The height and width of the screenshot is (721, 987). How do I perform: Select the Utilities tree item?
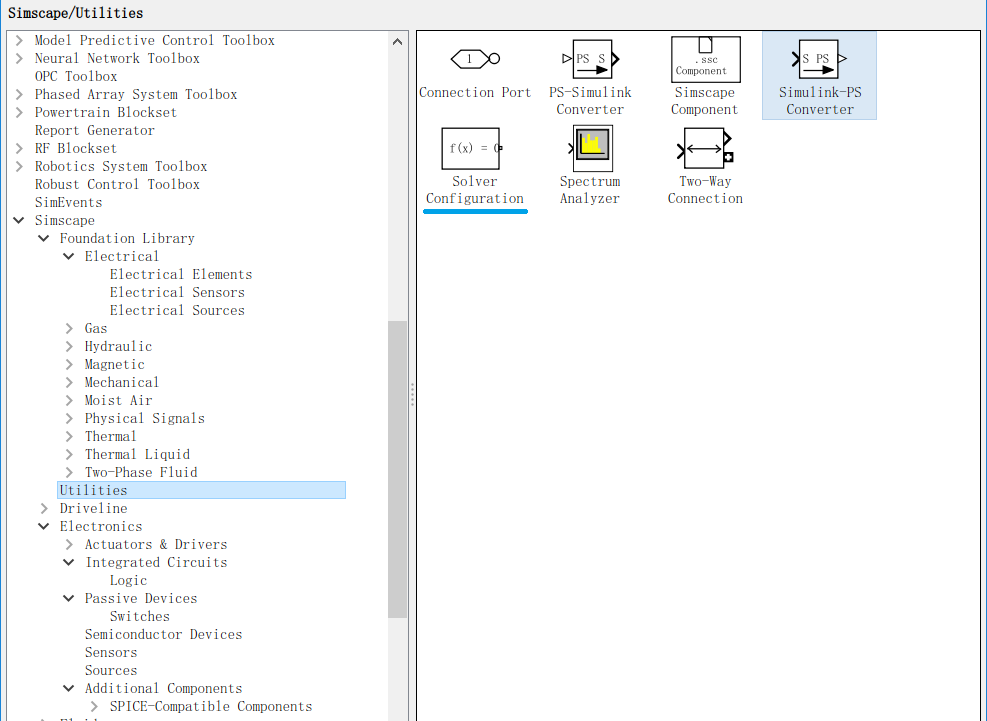tap(201, 491)
